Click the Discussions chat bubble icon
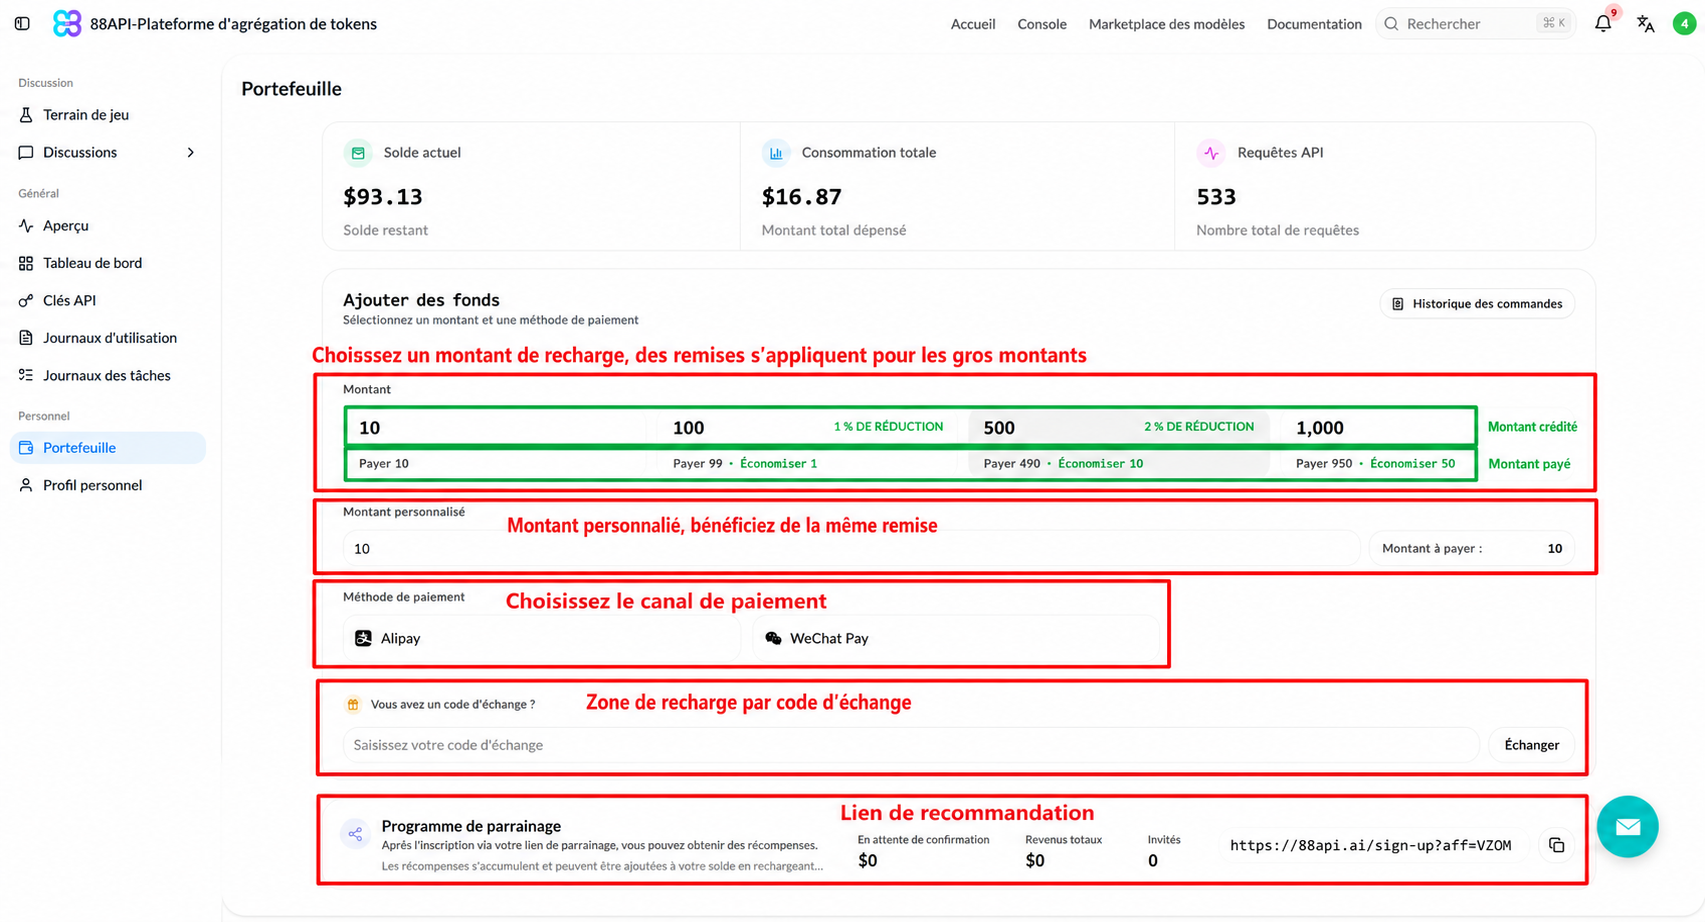Image resolution: width=1705 pixels, height=922 pixels. coord(26,152)
